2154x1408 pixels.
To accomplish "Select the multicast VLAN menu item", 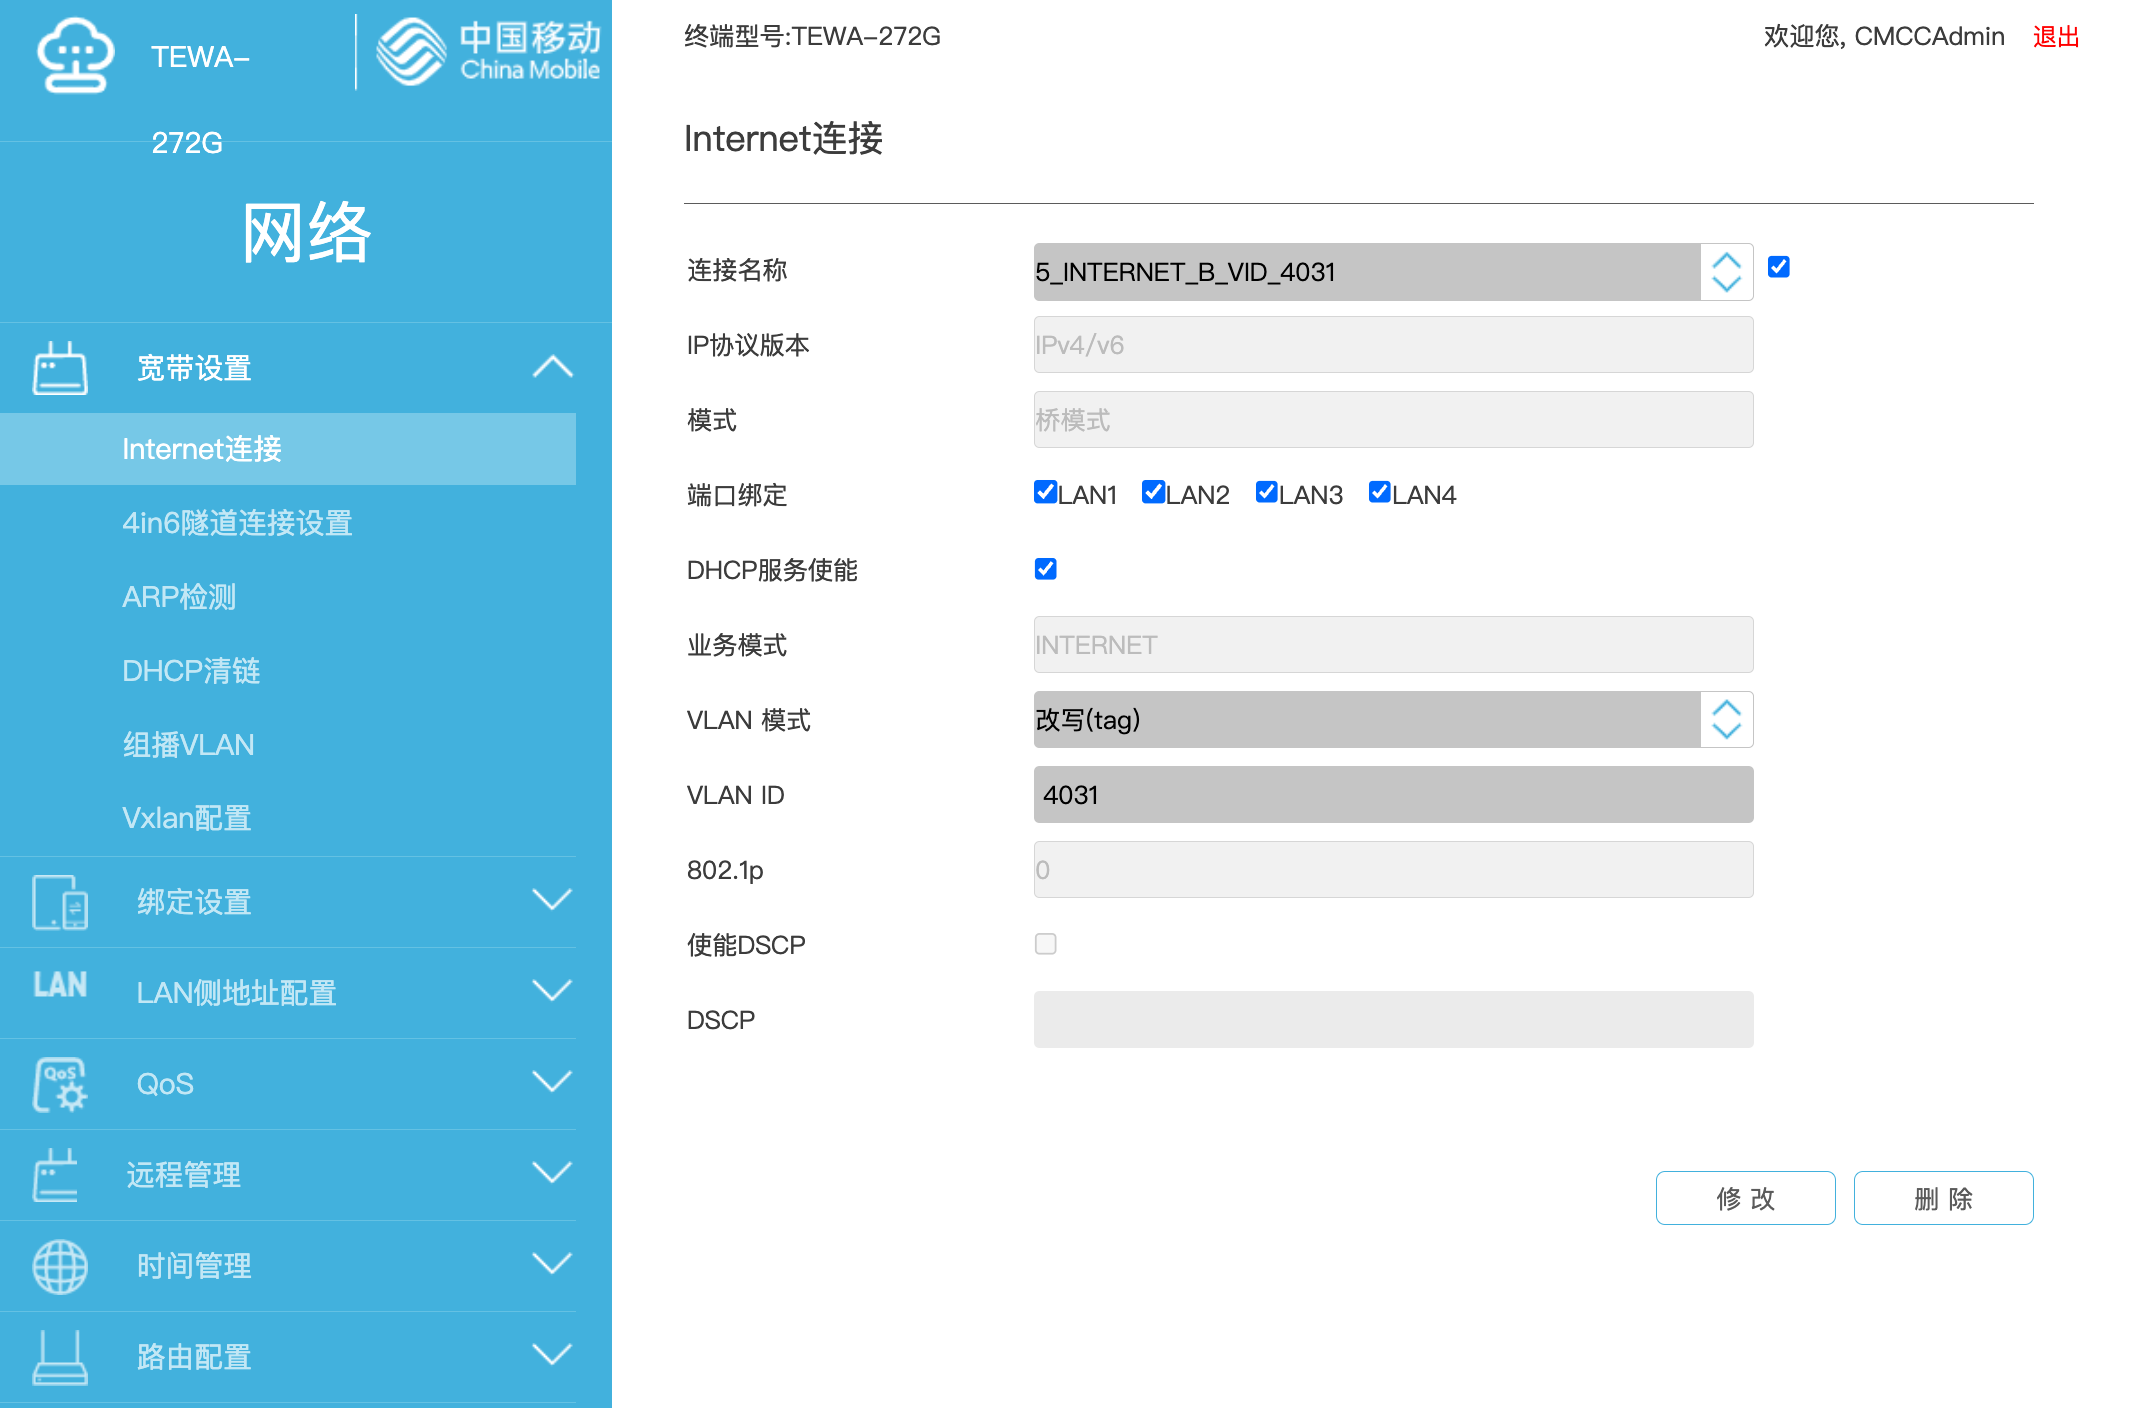I will (188, 745).
